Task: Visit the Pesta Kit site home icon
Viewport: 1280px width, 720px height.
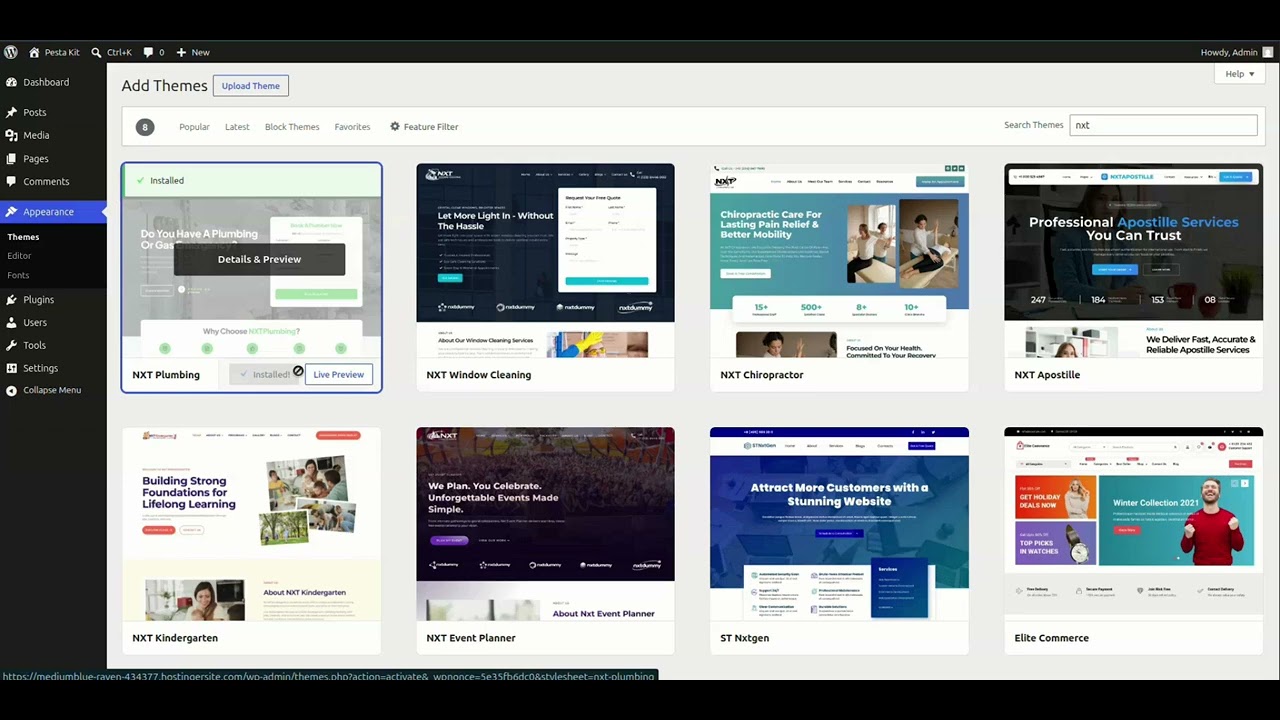Action: (x=34, y=52)
